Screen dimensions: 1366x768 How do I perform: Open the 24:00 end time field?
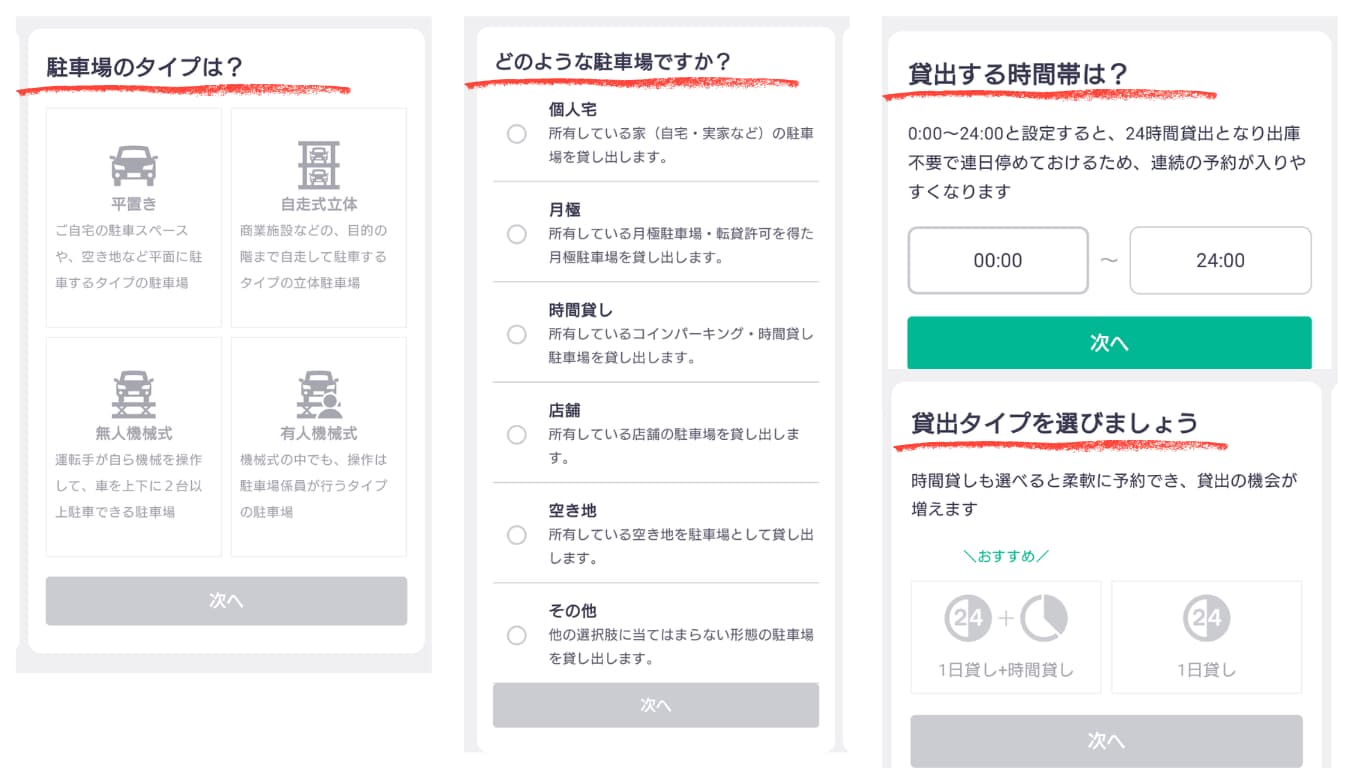click(1220, 261)
